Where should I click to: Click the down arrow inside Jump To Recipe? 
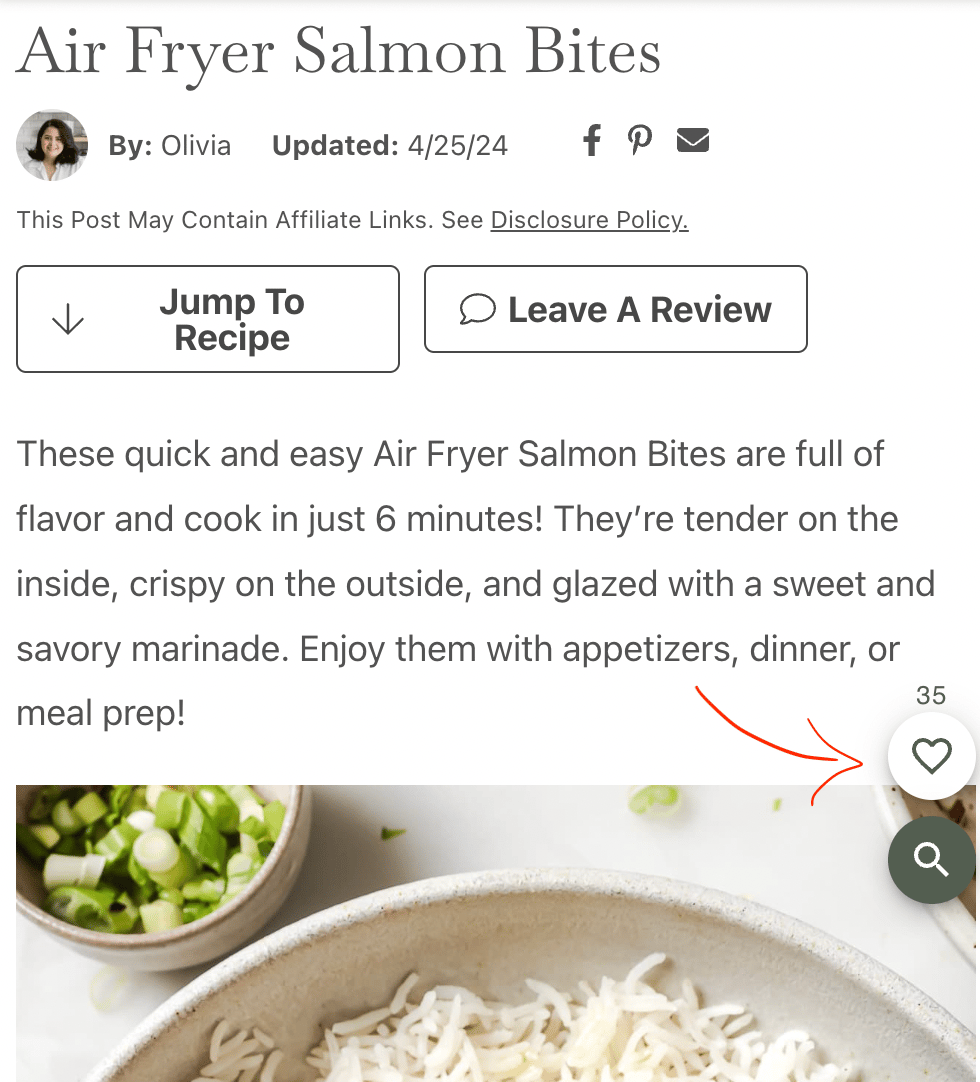[68, 319]
